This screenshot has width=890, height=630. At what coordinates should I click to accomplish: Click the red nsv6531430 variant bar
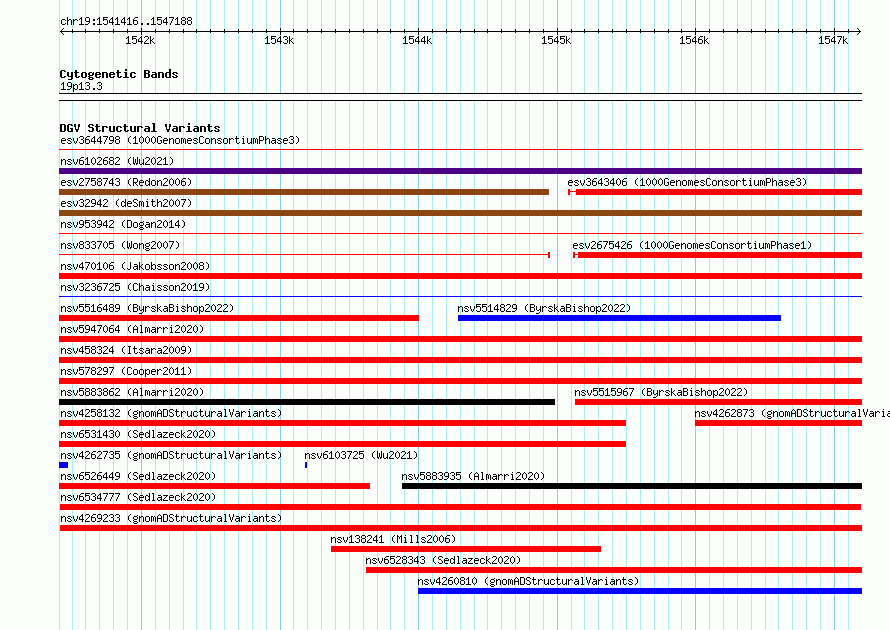pyautogui.click(x=342, y=444)
